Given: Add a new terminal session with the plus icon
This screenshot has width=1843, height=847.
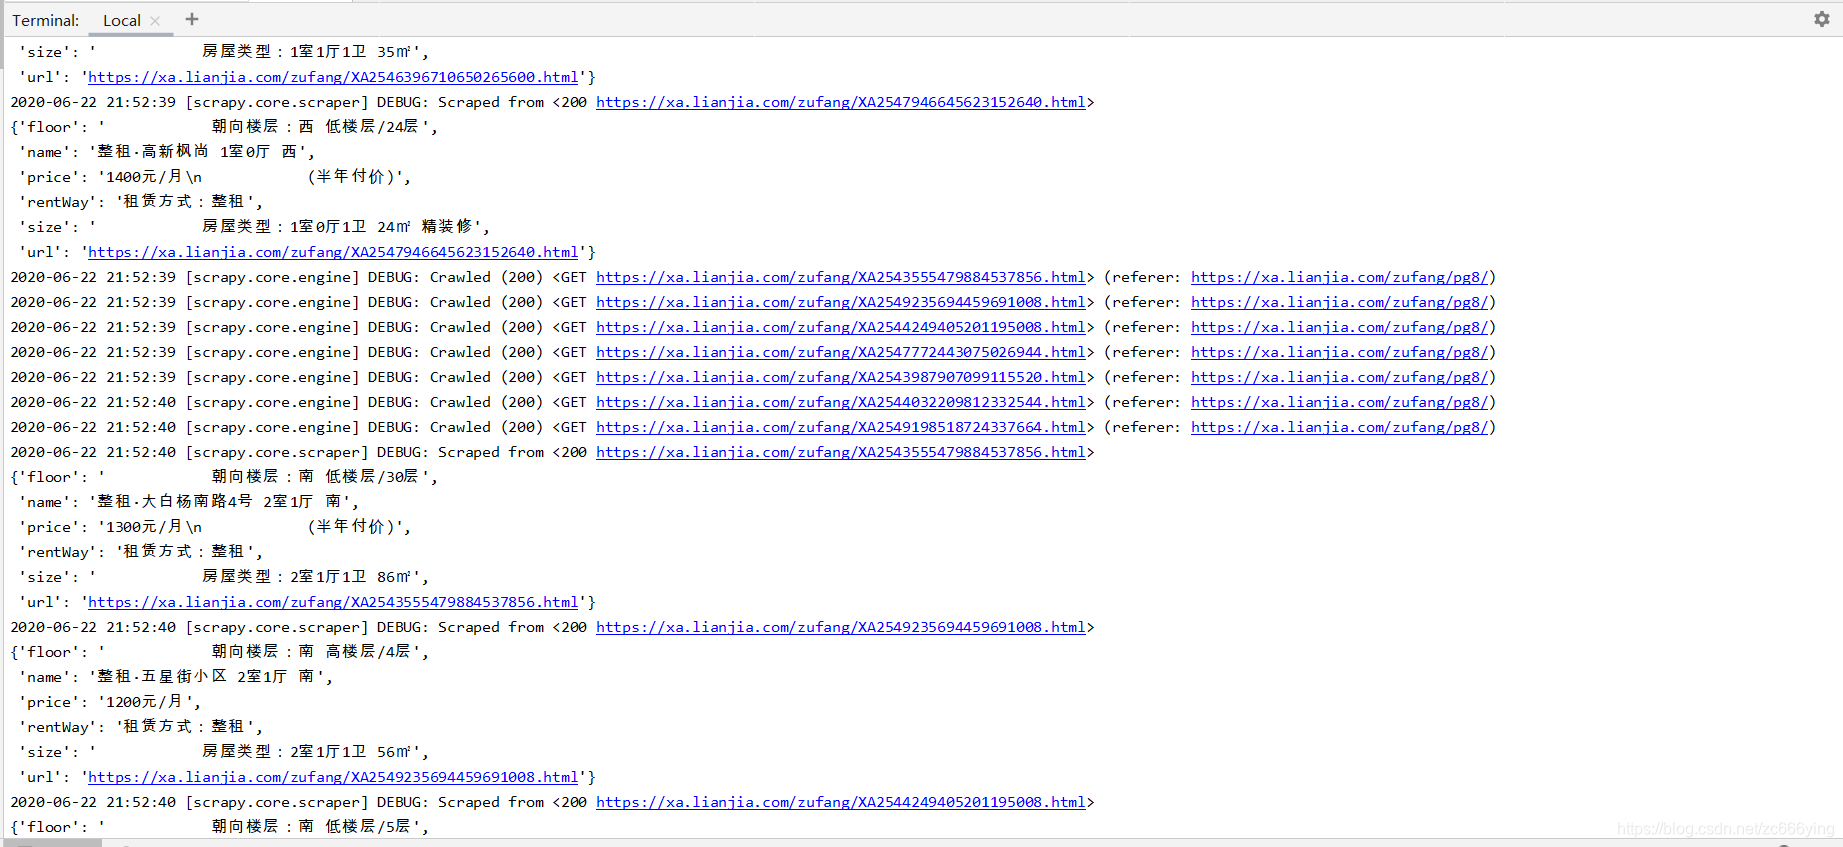Looking at the screenshot, I should click(x=192, y=19).
